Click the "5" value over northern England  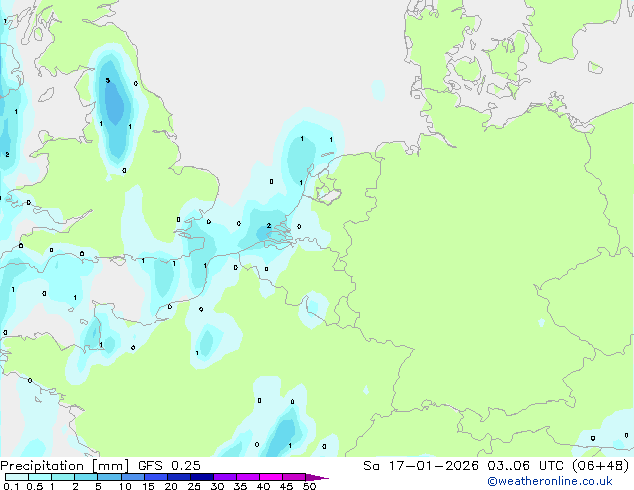[108, 80]
